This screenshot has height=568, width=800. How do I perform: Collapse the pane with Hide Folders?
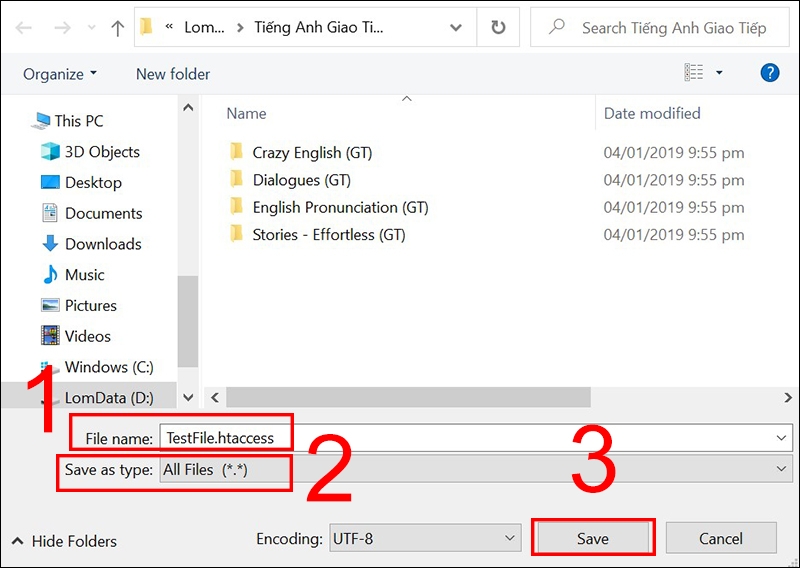coord(64,541)
